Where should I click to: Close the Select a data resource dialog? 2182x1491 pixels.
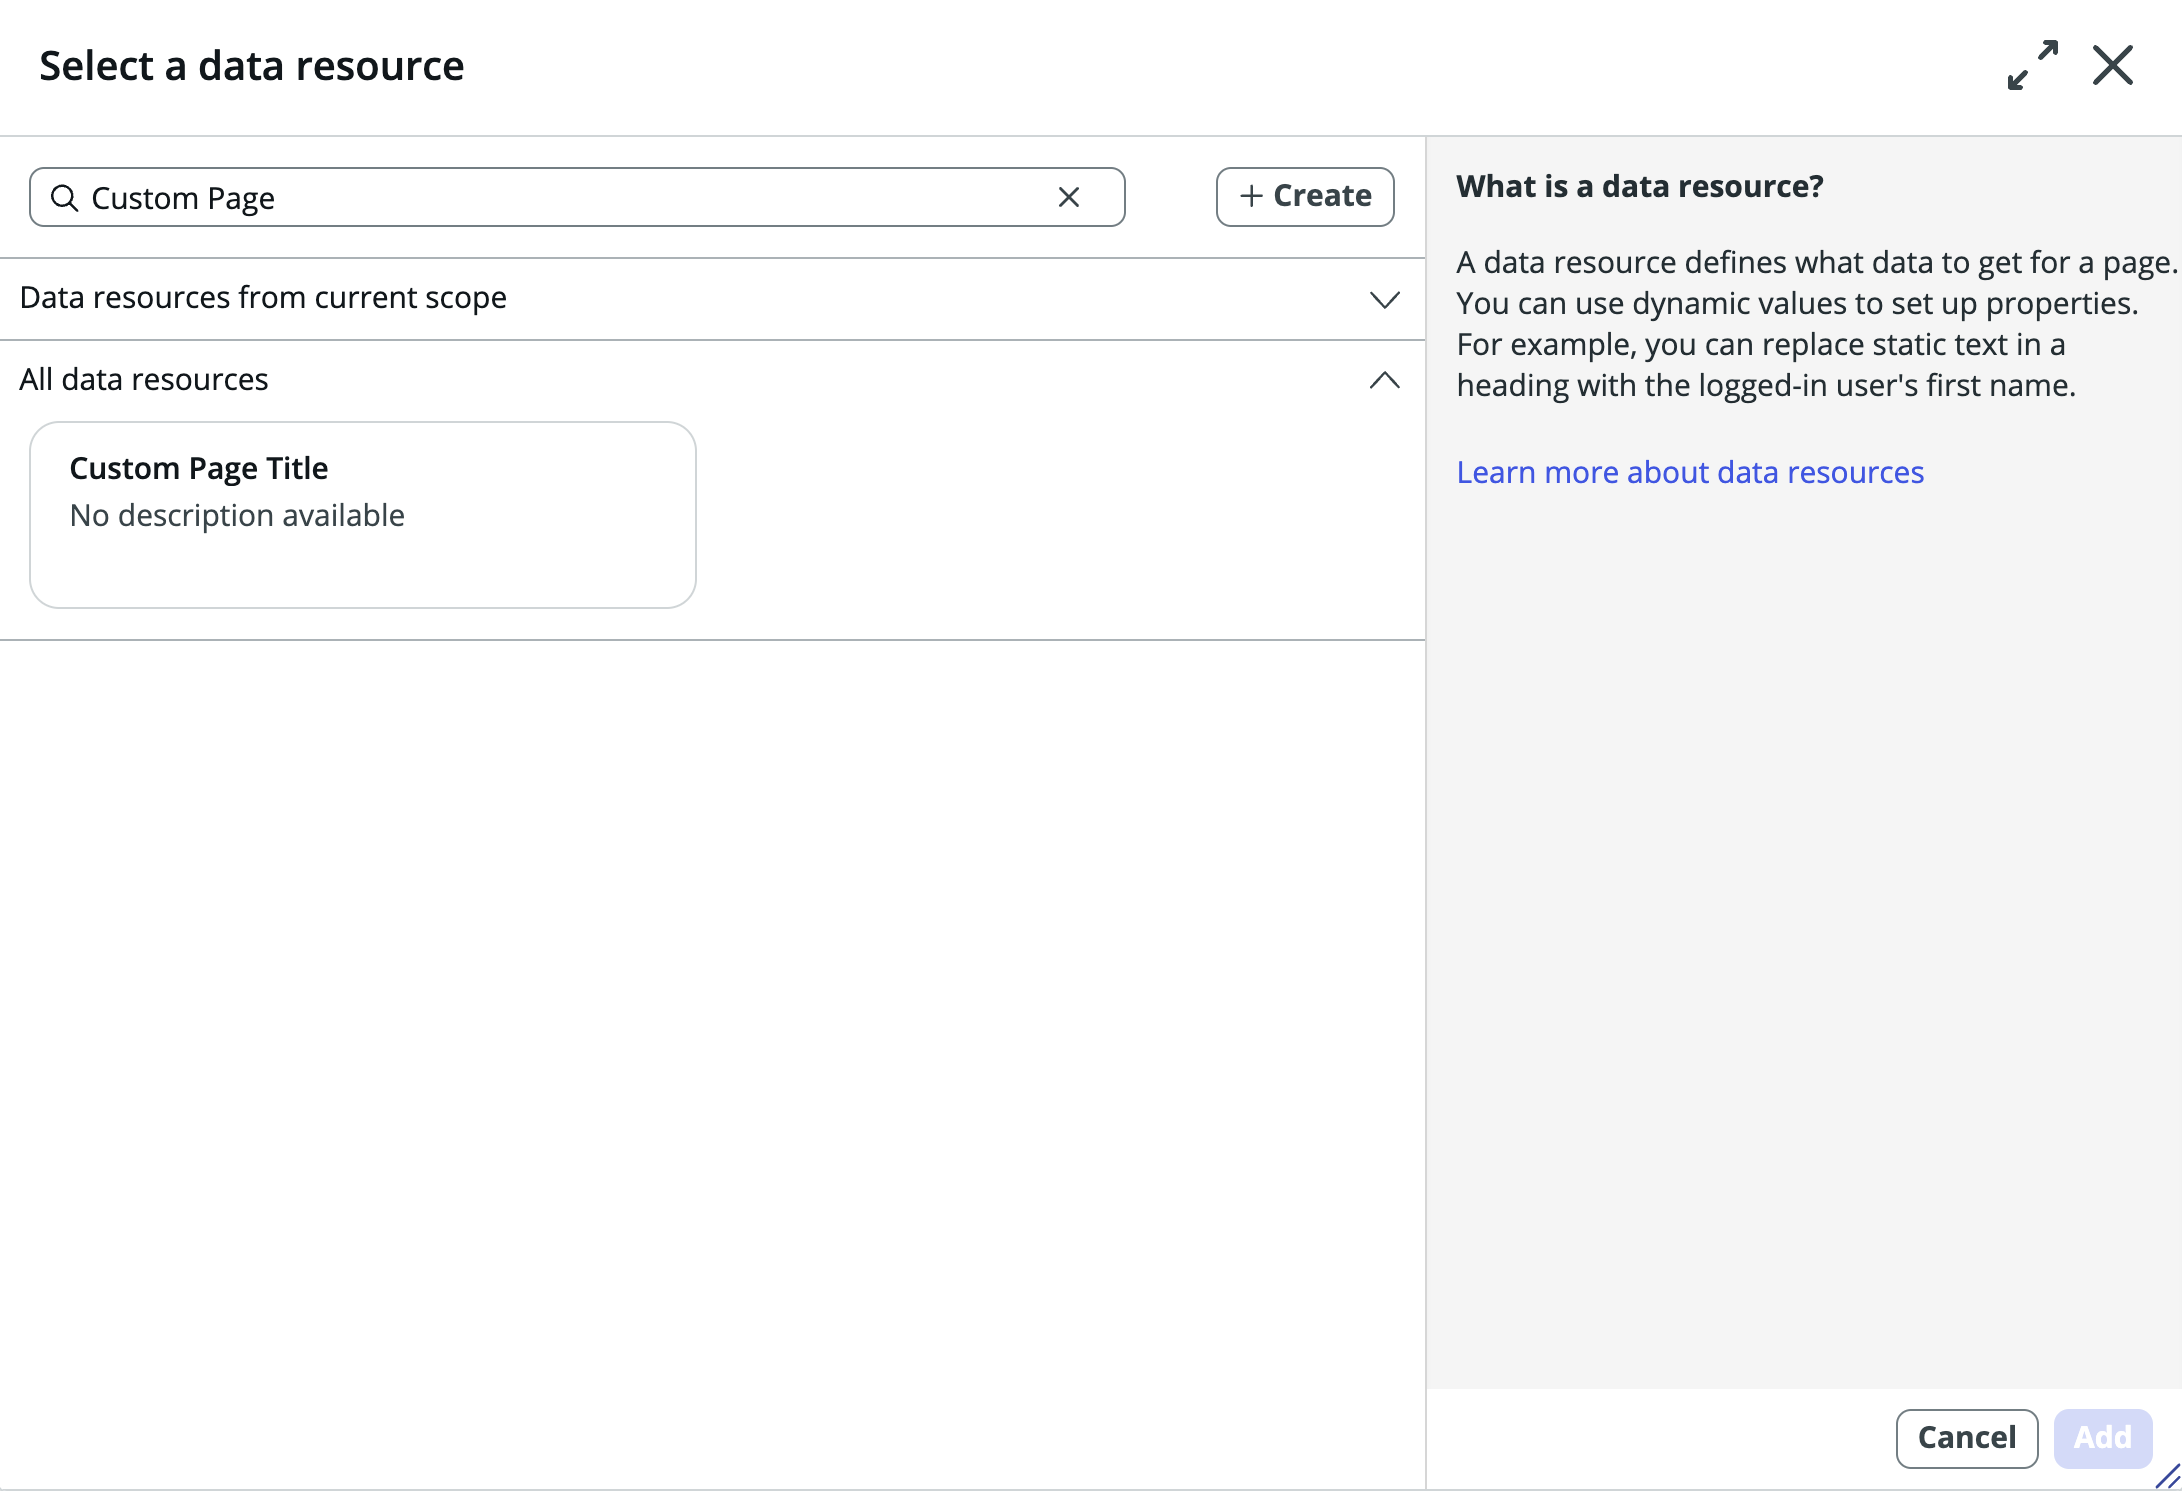click(2113, 64)
